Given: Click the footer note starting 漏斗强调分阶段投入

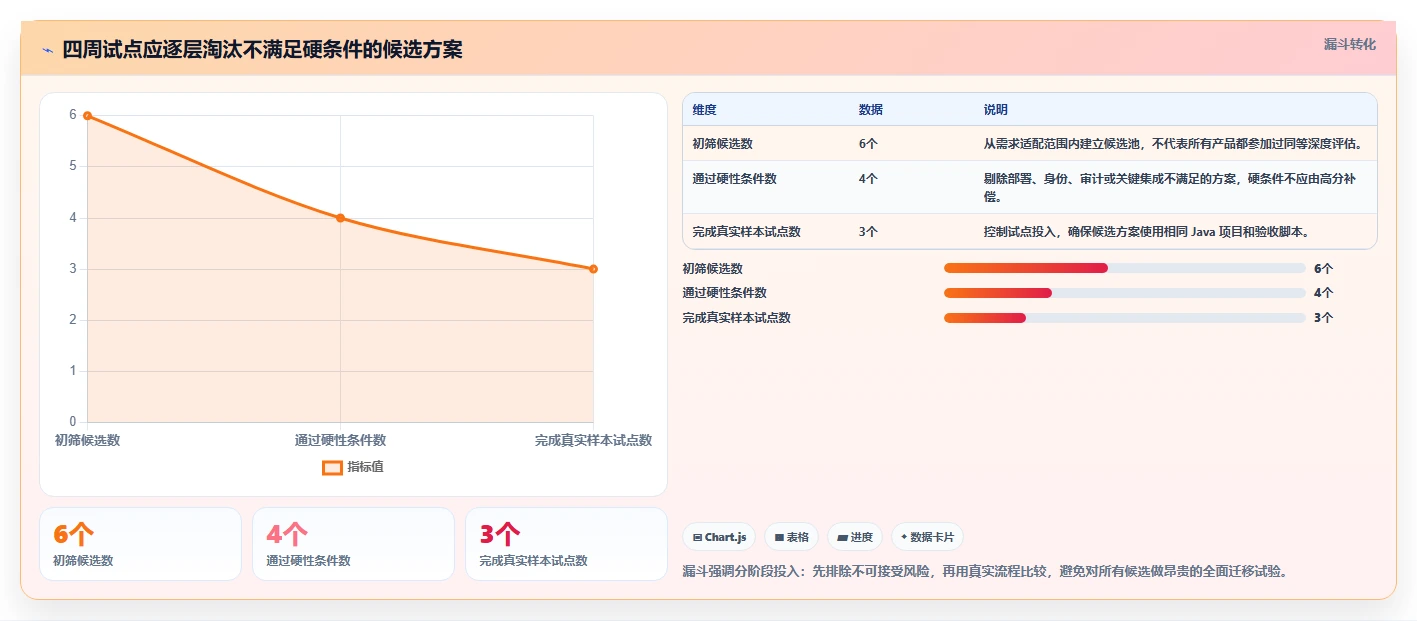Looking at the screenshot, I should (x=984, y=572).
